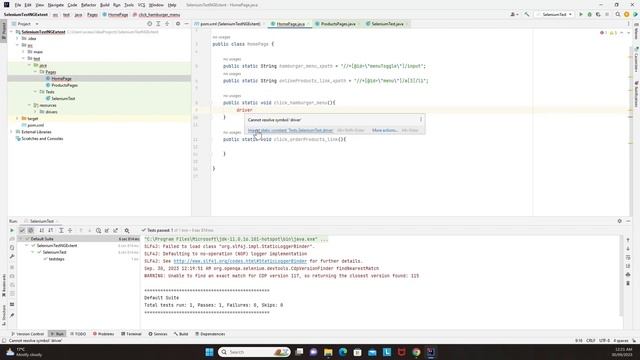Rerun tests with the Run panel play icon
The width and height of the screenshot is (640, 360).
[12, 231]
